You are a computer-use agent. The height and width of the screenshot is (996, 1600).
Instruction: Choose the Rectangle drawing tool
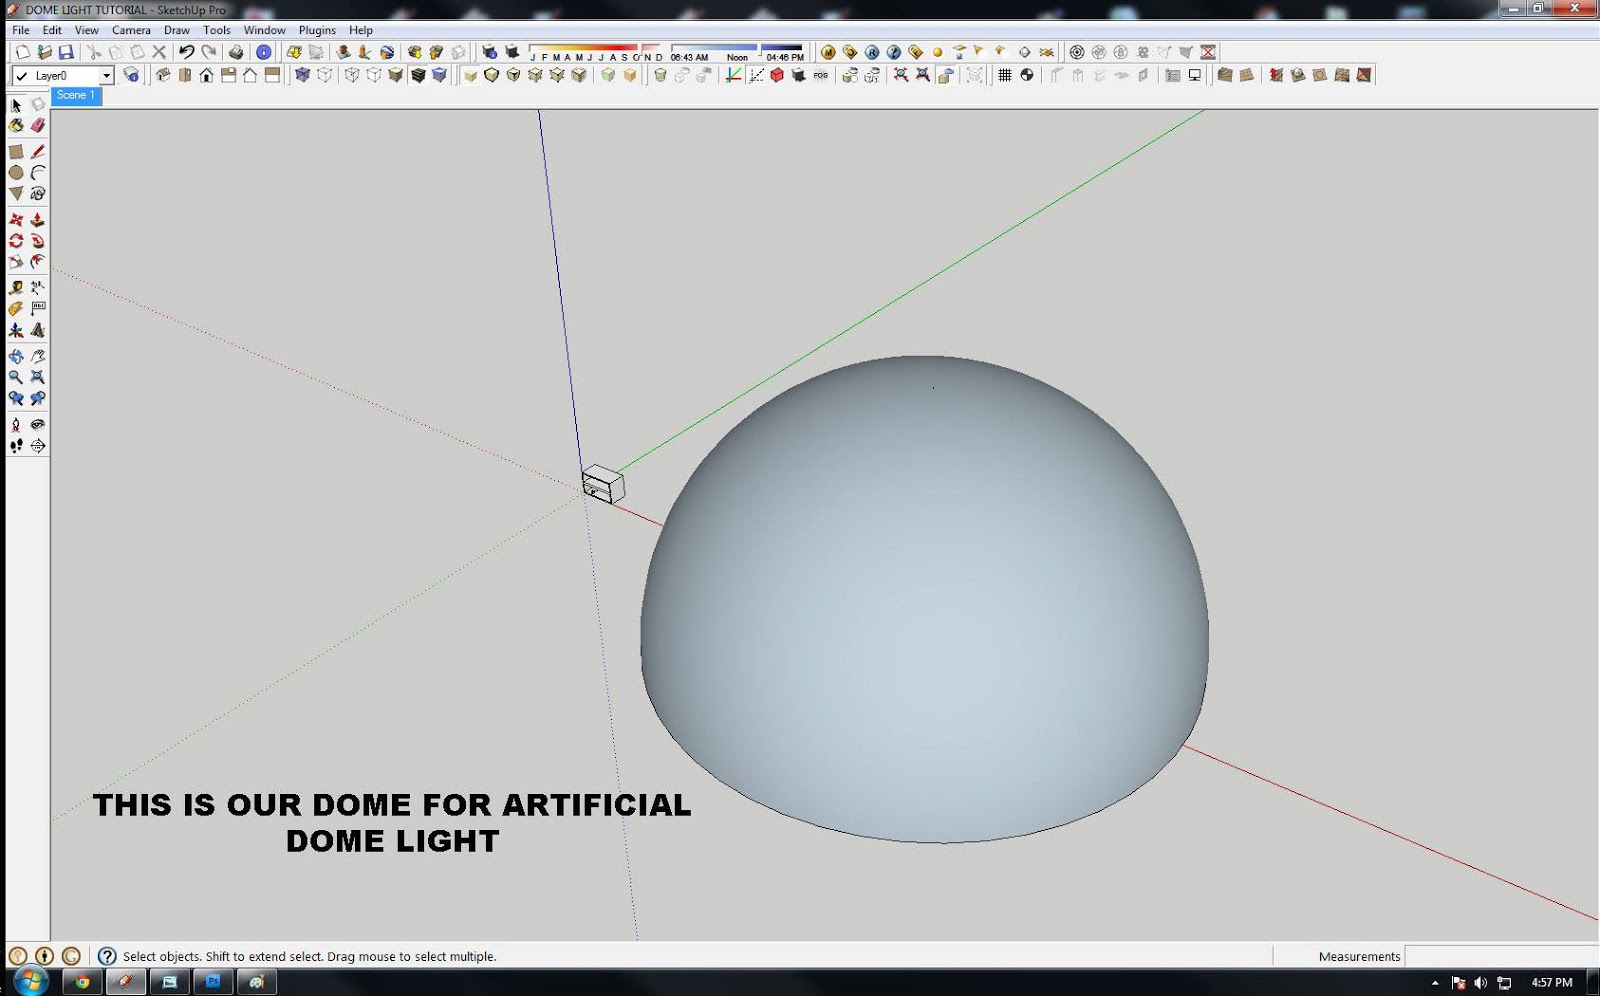click(16, 151)
